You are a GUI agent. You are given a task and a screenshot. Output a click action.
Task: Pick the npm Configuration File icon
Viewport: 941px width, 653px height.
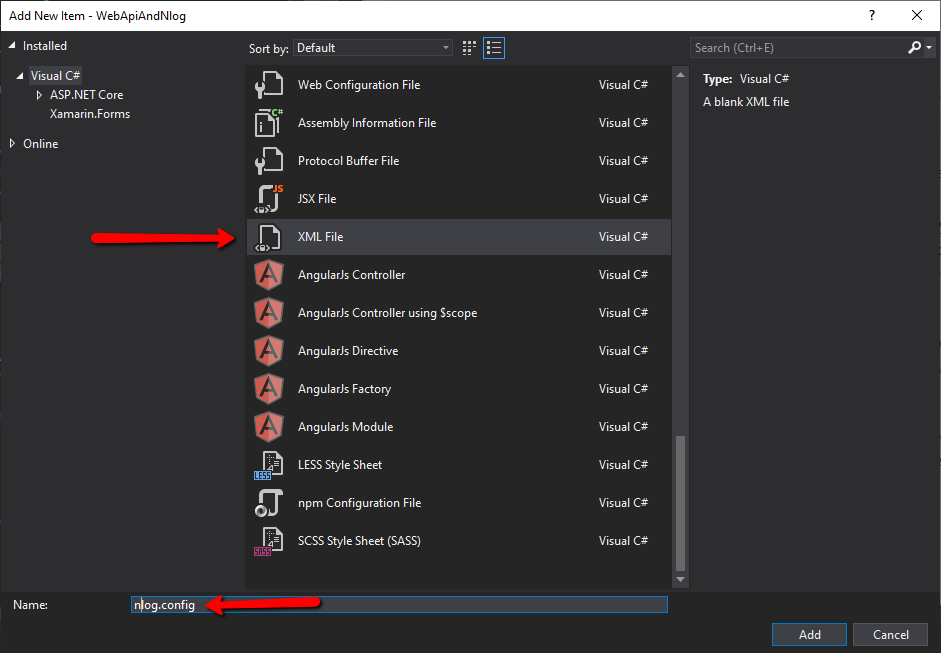[268, 503]
